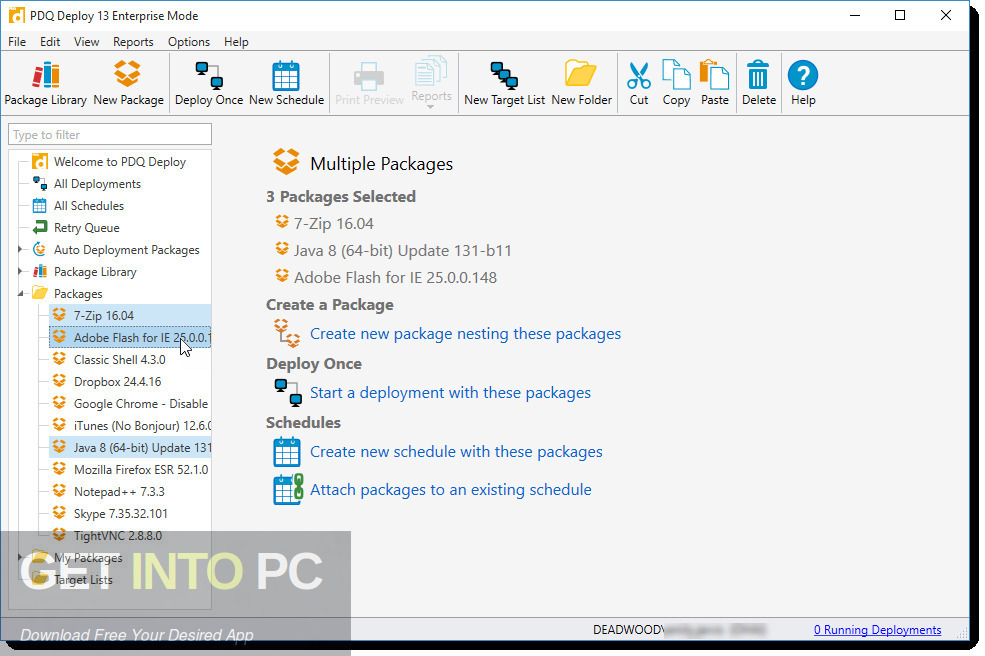This screenshot has height=656, width=985.
Task: Collapse the Packages folder node
Action: tap(20, 293)
